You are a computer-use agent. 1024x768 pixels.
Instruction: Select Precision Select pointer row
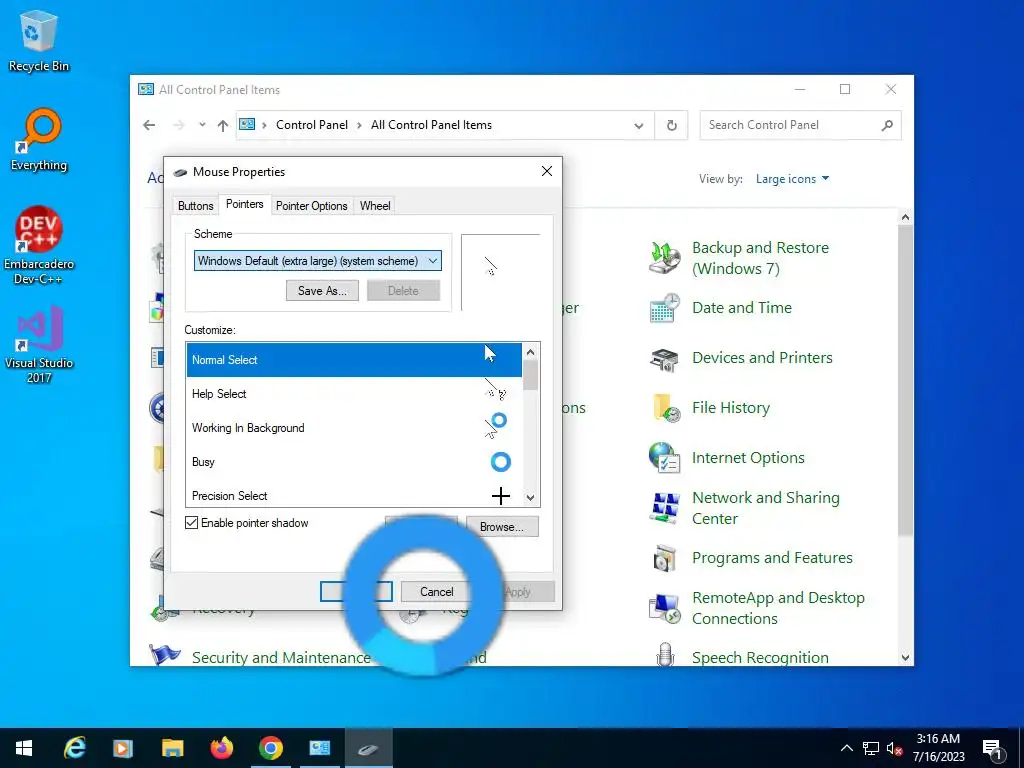pyautogui.click(x=354, y=494)
